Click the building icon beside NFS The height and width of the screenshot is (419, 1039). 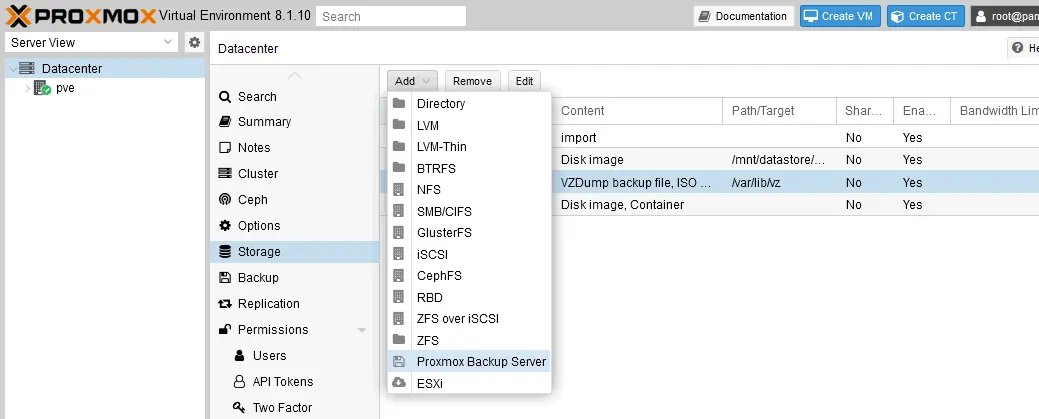[x=399, y=190]
